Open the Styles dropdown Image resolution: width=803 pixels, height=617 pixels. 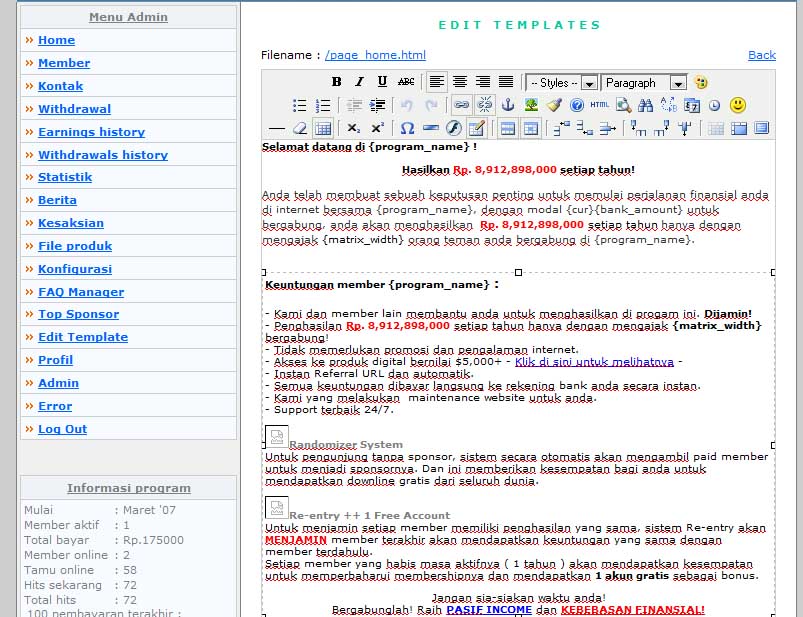coord(562,83)
